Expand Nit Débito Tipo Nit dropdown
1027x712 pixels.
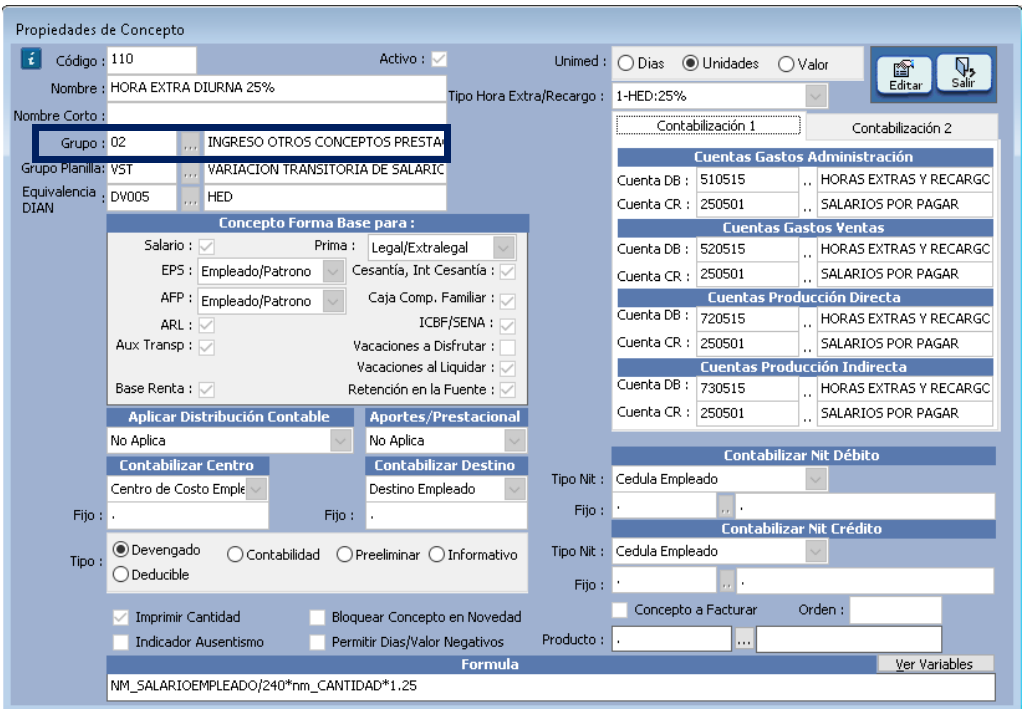(815, 479)
